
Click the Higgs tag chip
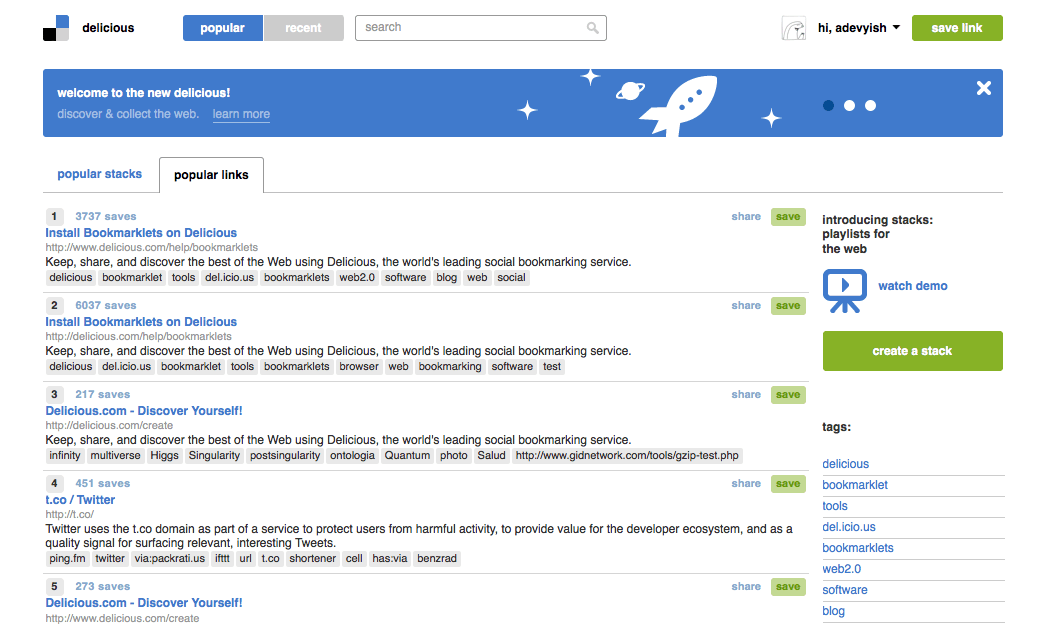click(165, 455)
